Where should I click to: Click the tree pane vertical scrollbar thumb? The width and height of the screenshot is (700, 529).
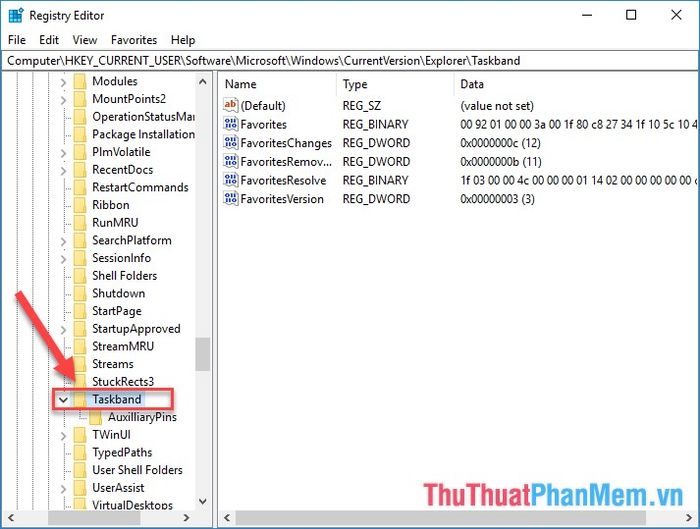tap(203, 354)
